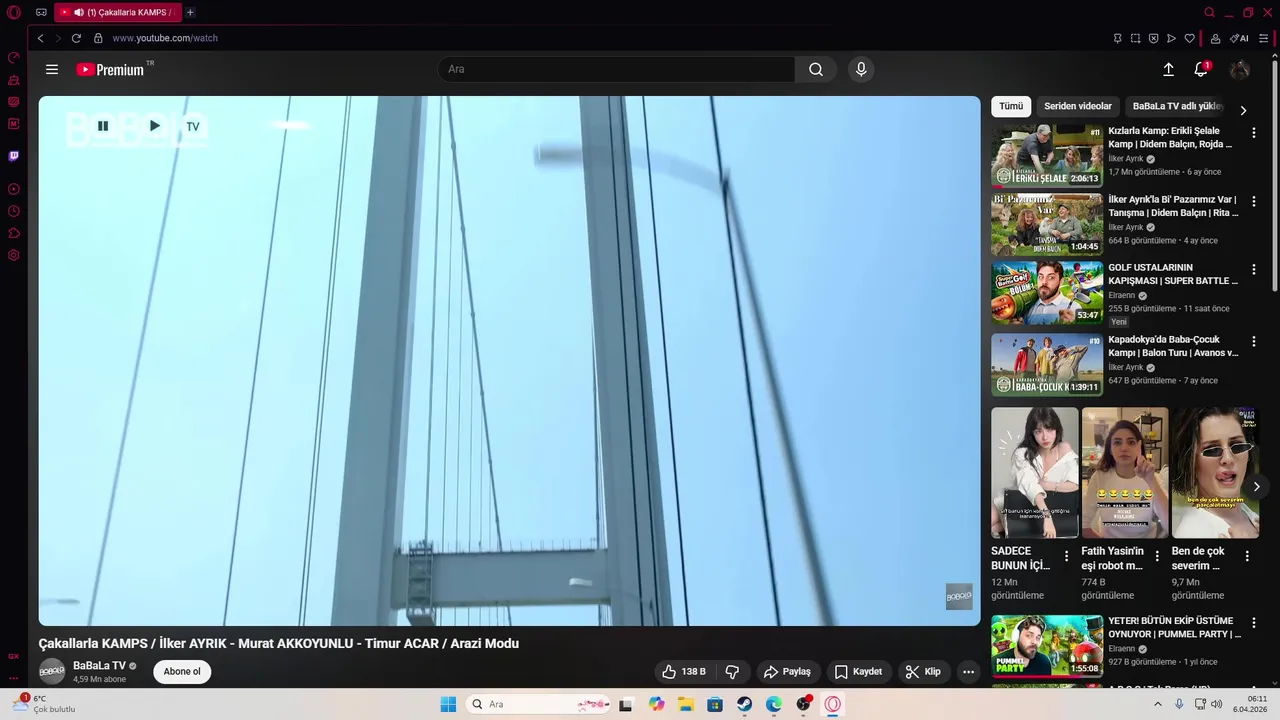Viewport: 1280px width, 720px height.
Task: Open more actions ellipsis under video
Action: click(x=968, y=672)
